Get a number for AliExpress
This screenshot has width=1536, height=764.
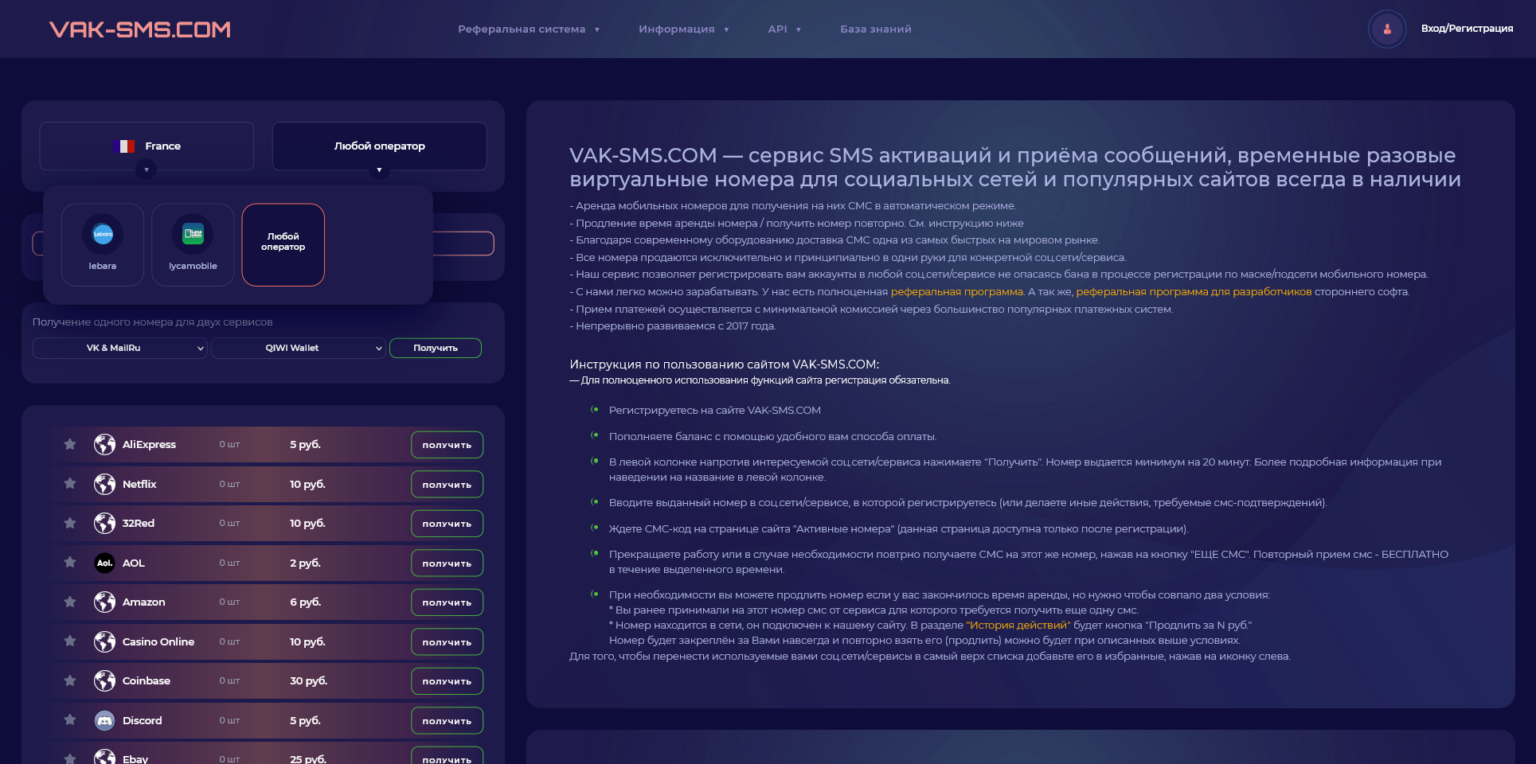point(447,445)
